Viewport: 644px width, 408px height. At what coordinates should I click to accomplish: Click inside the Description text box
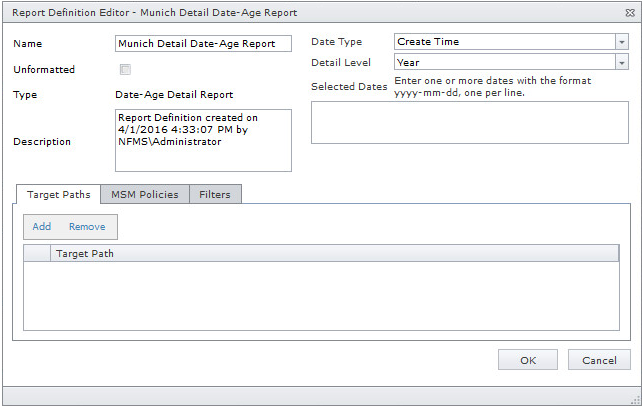tap(203, 140)
